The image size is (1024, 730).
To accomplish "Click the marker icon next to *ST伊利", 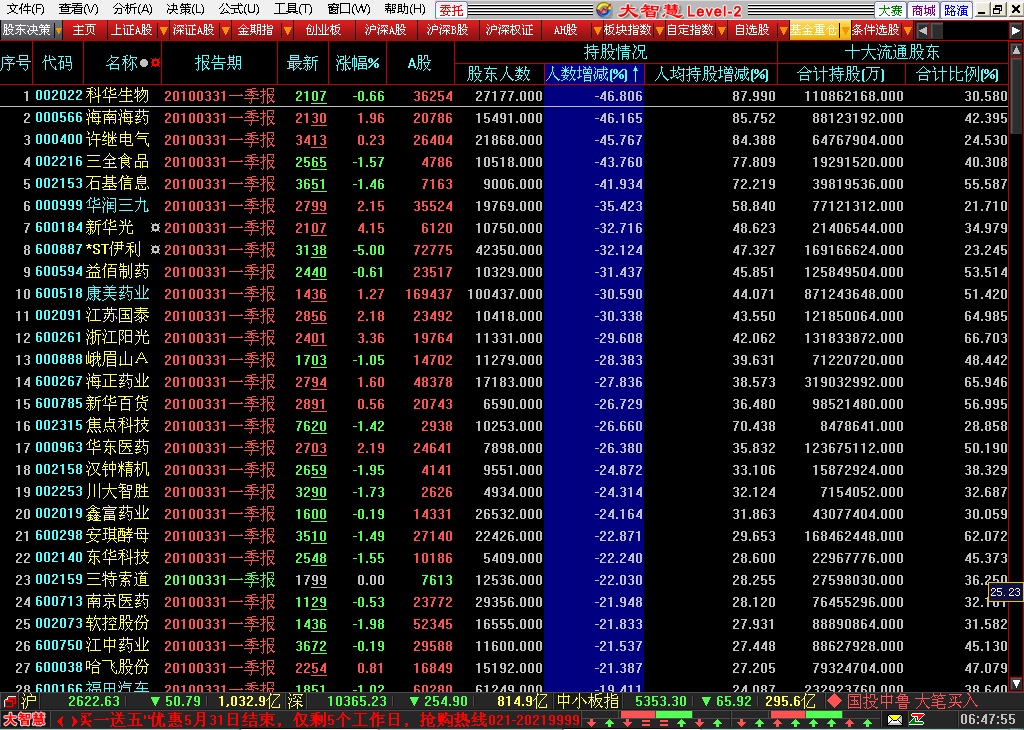I will pyautogui.click(x=155, y=249).
